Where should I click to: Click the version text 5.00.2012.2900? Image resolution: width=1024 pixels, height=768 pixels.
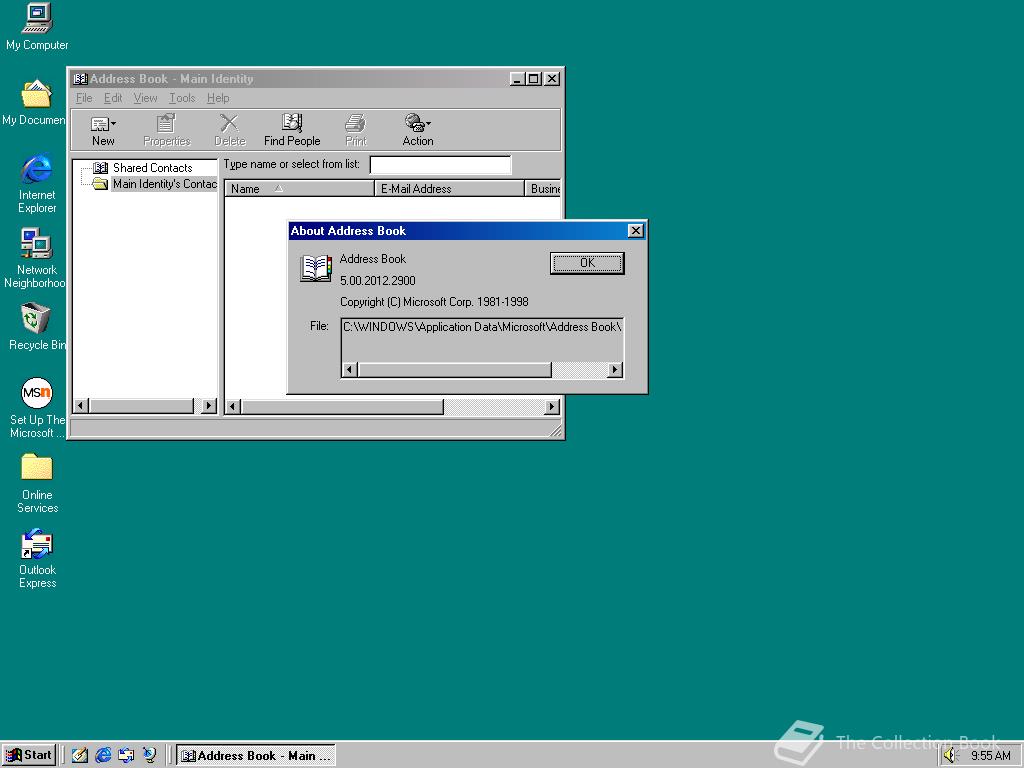(x=377, y=281)
